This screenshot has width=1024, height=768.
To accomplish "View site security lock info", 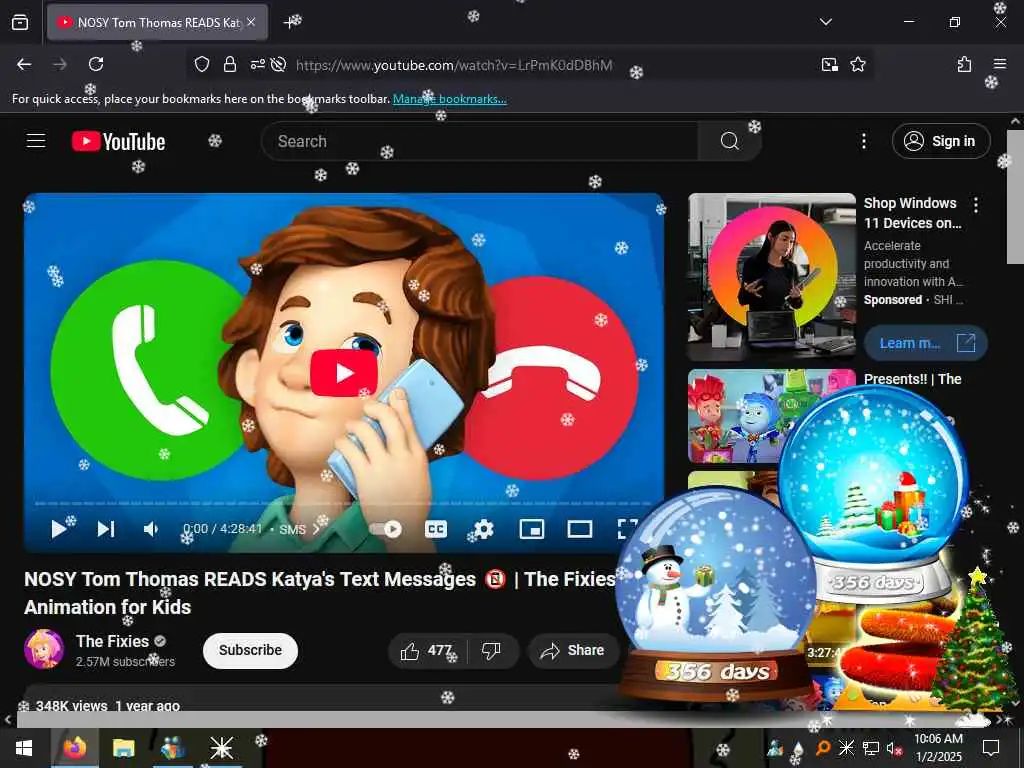I will click(x=229, y=64).
